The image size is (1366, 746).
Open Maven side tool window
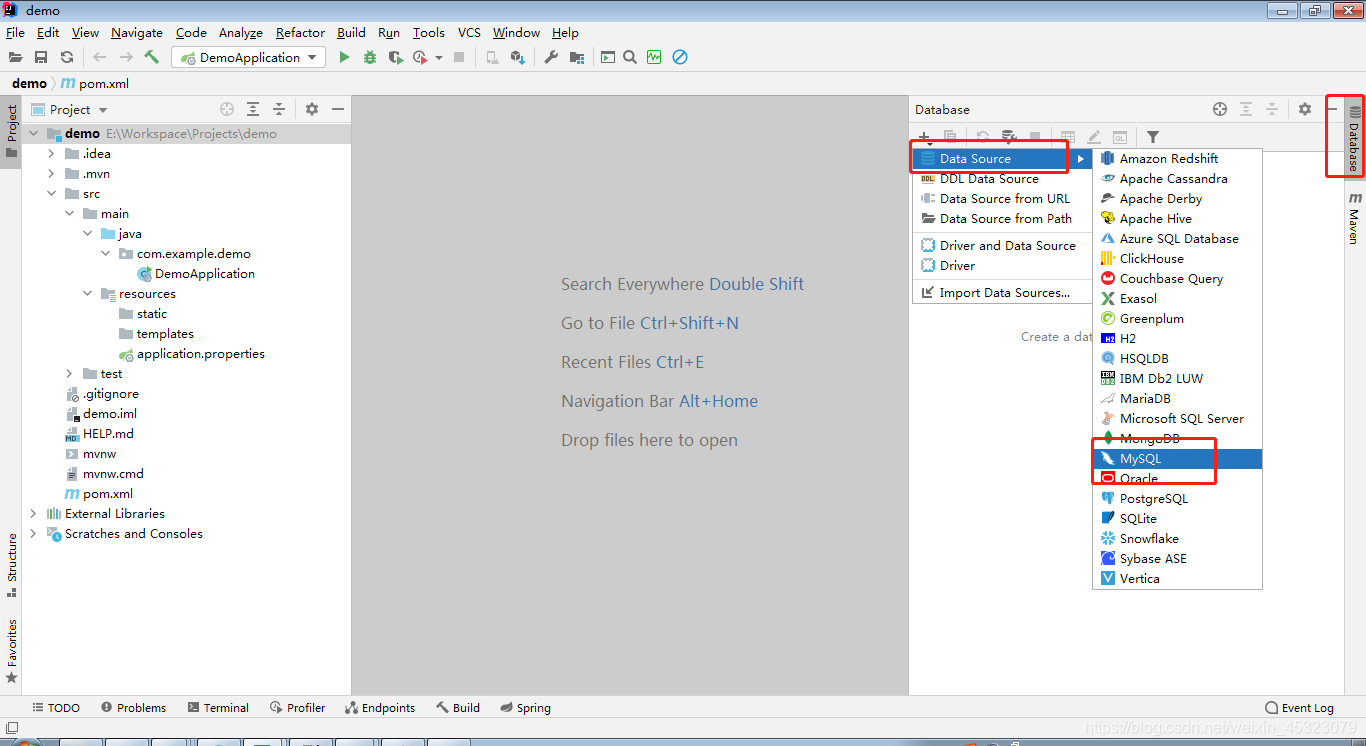point(1354,219)
